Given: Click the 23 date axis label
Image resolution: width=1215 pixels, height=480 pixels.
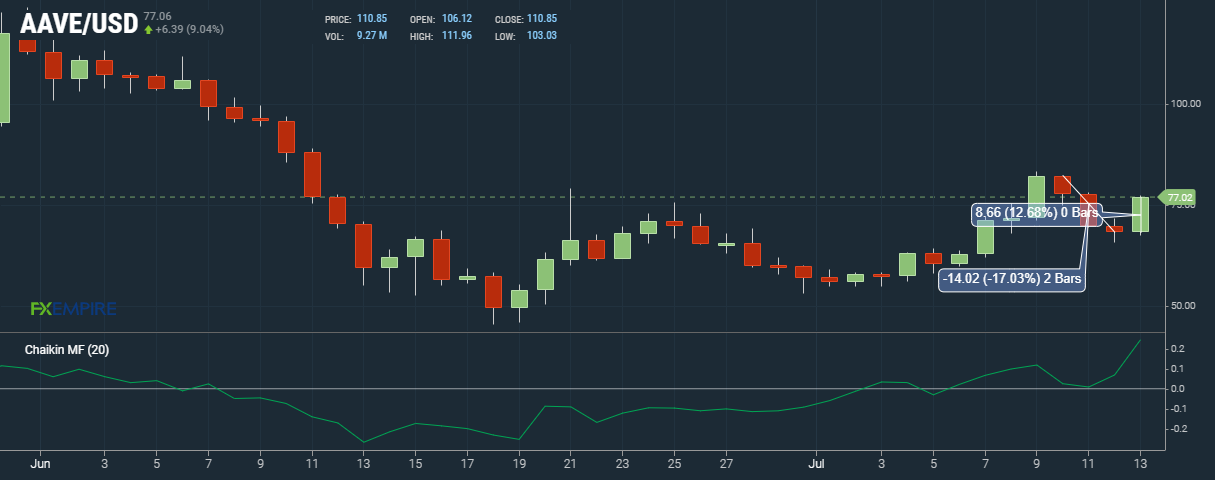Looking at the screenshot, I should point(623,464).
